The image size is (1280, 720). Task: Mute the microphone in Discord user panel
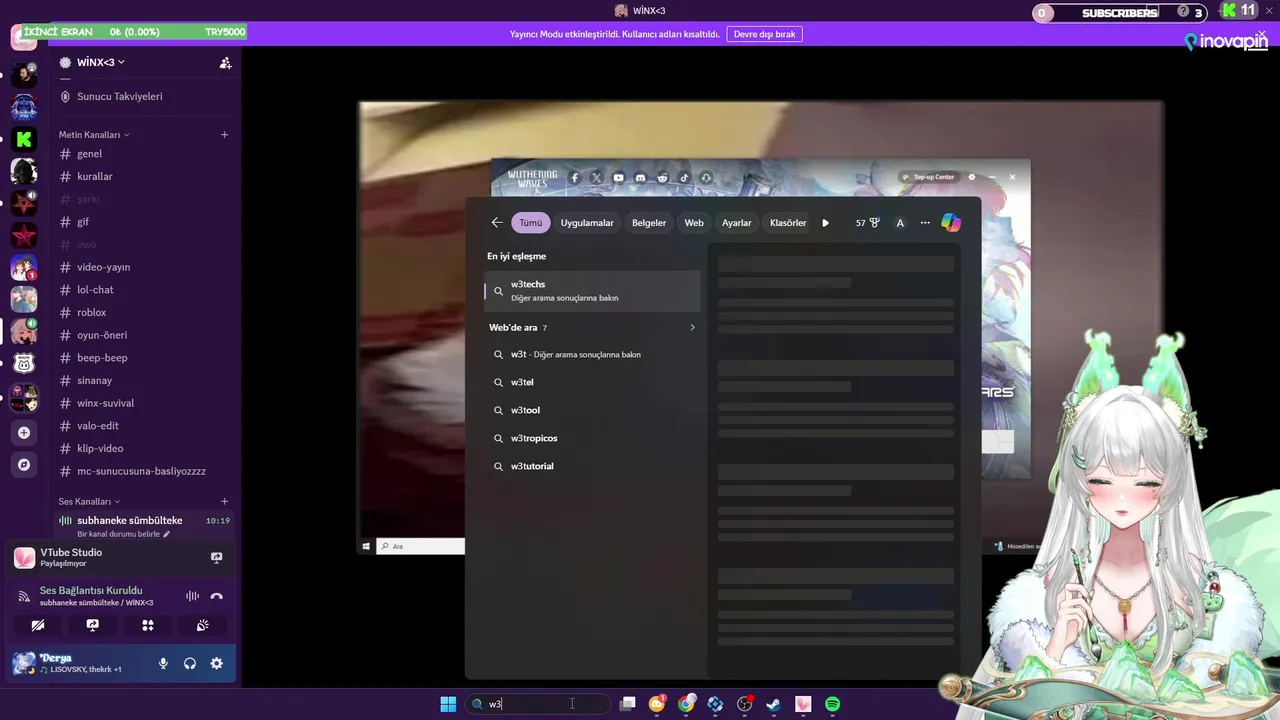(163, 663)
